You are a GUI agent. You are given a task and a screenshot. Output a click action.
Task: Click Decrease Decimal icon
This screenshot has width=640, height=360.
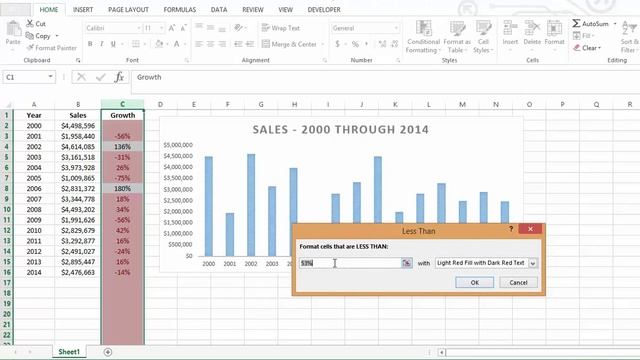click(395, 44)
